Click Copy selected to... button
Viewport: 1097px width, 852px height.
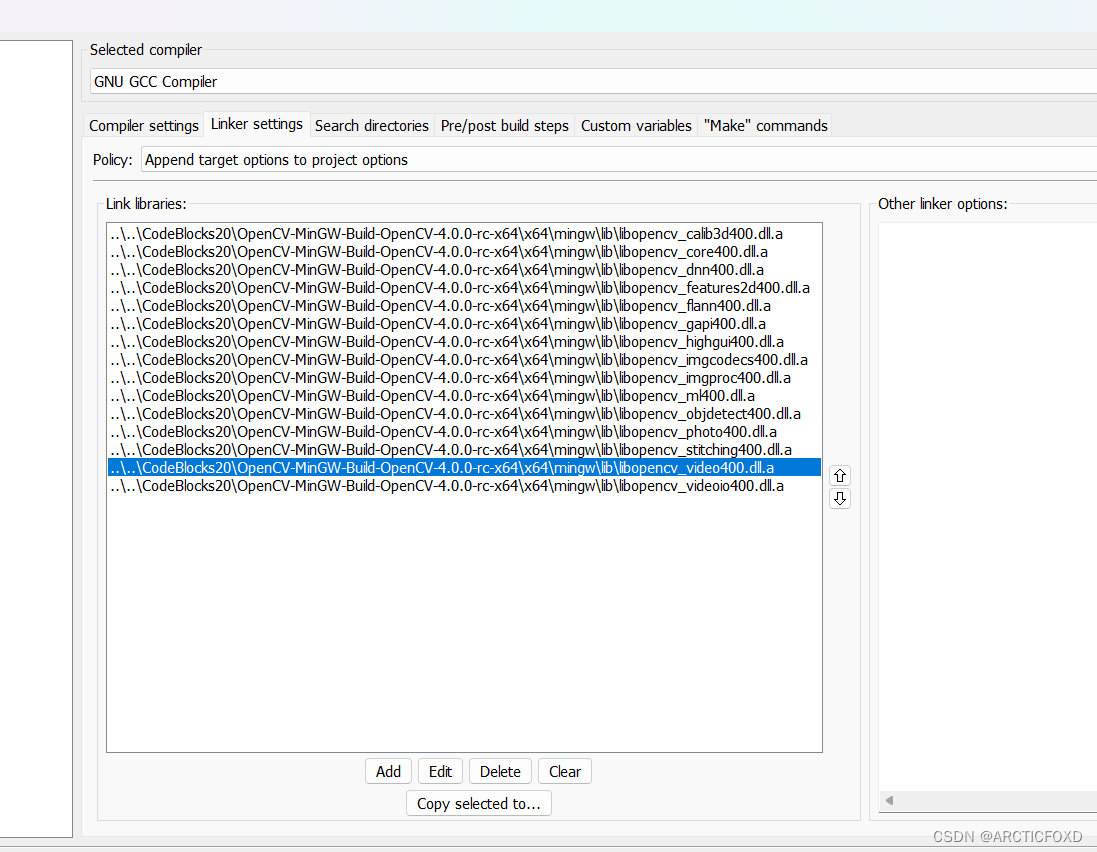click(479, 804)
